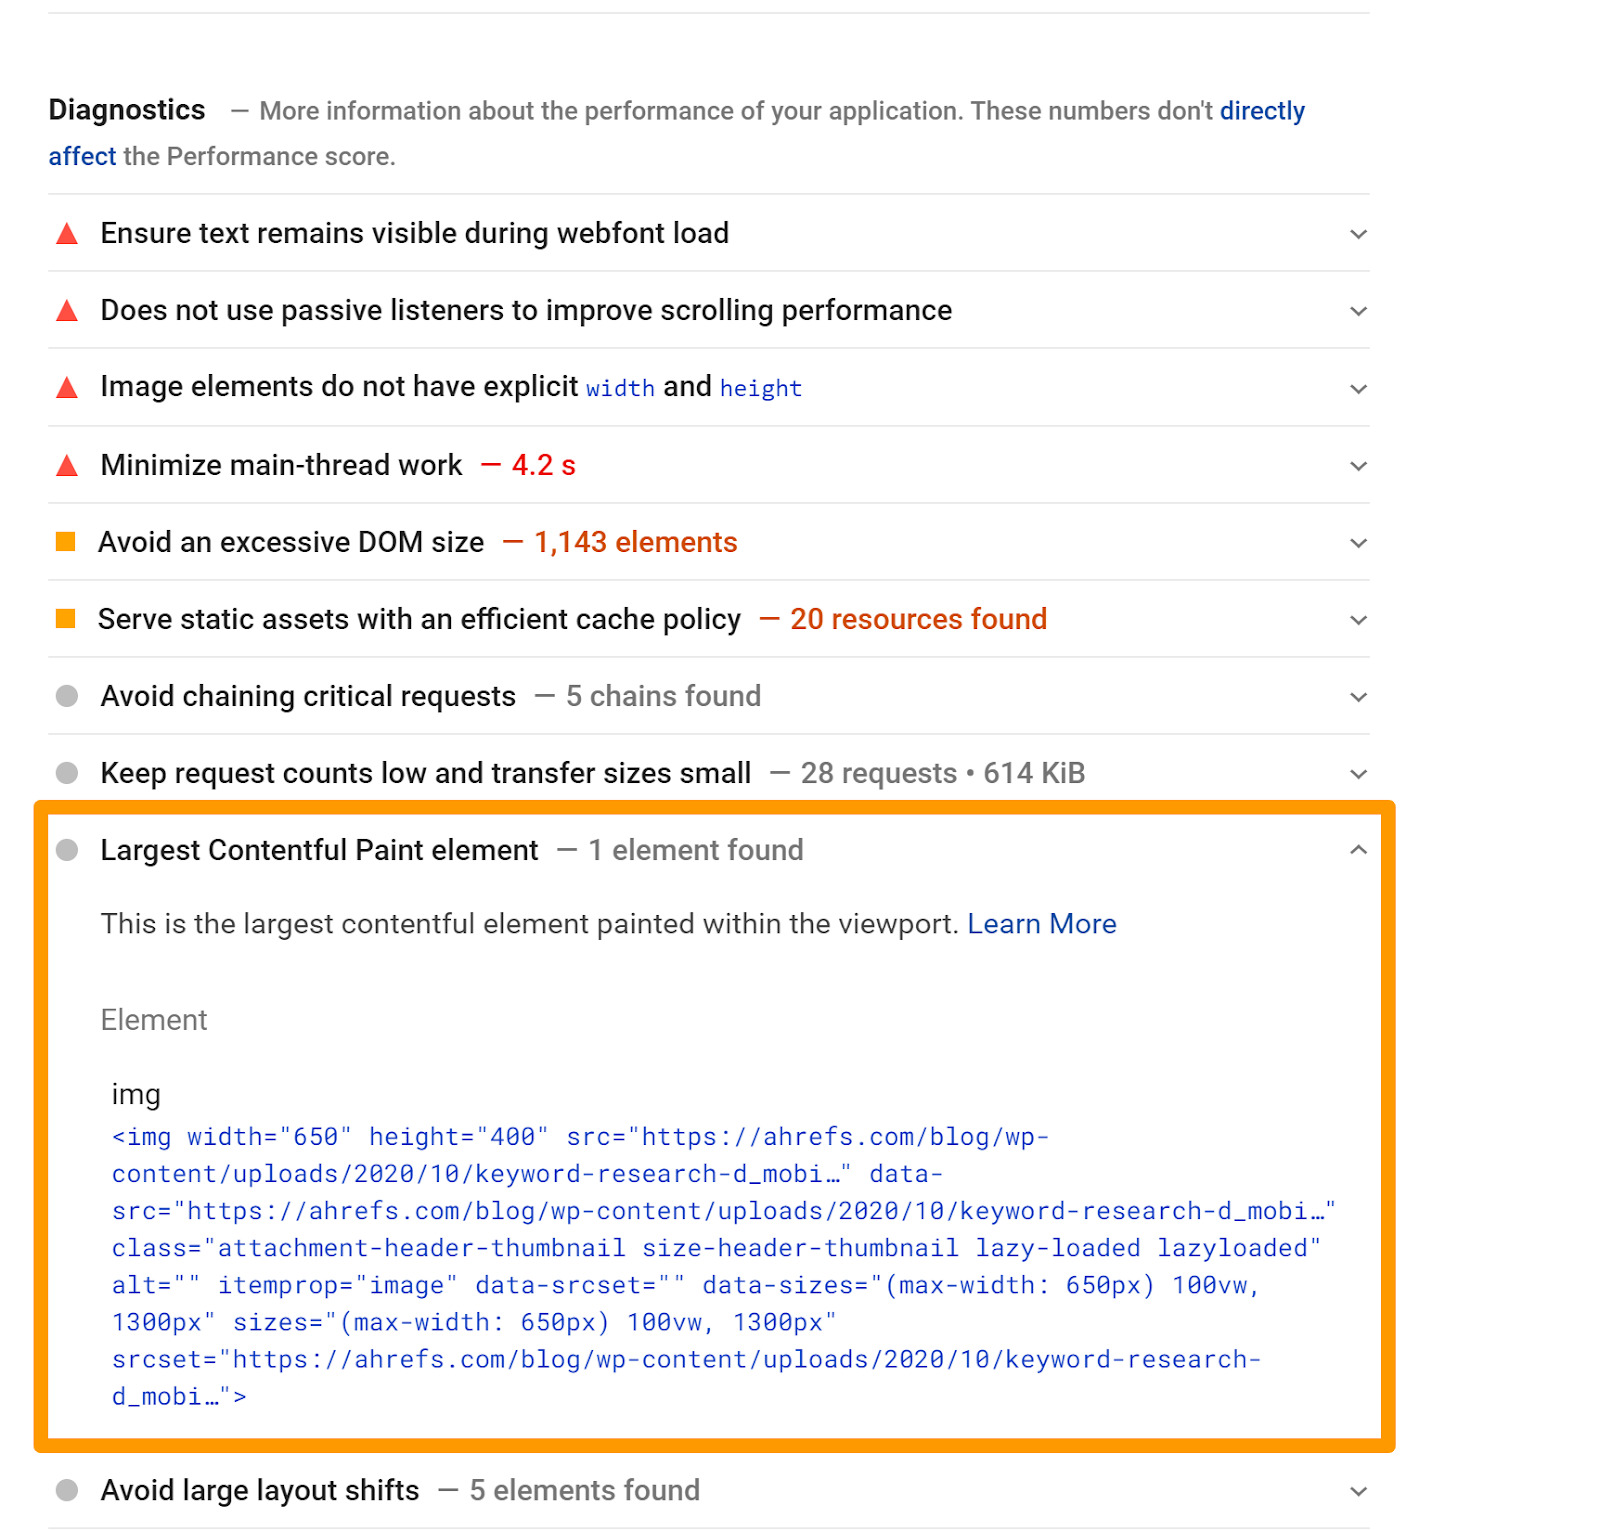
Task: Click red triangle beside webfont load audit
Action: click(x=67, y=235)
